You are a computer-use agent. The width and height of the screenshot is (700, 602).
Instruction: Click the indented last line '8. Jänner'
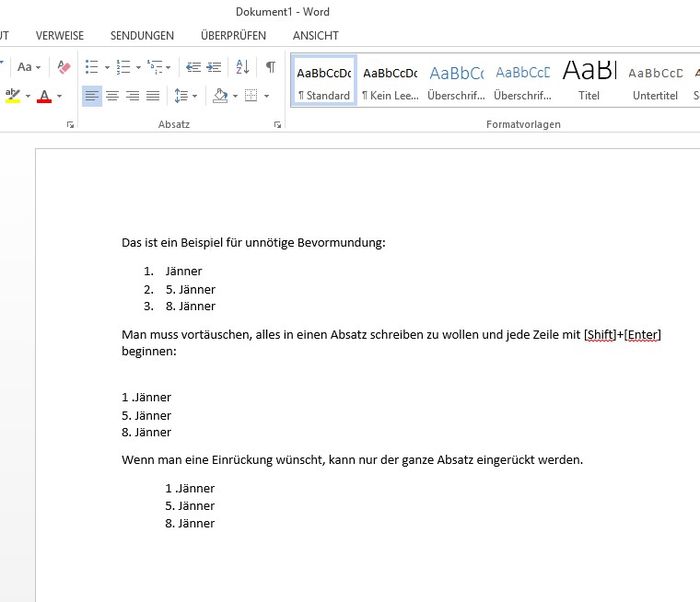coord(190,523)
